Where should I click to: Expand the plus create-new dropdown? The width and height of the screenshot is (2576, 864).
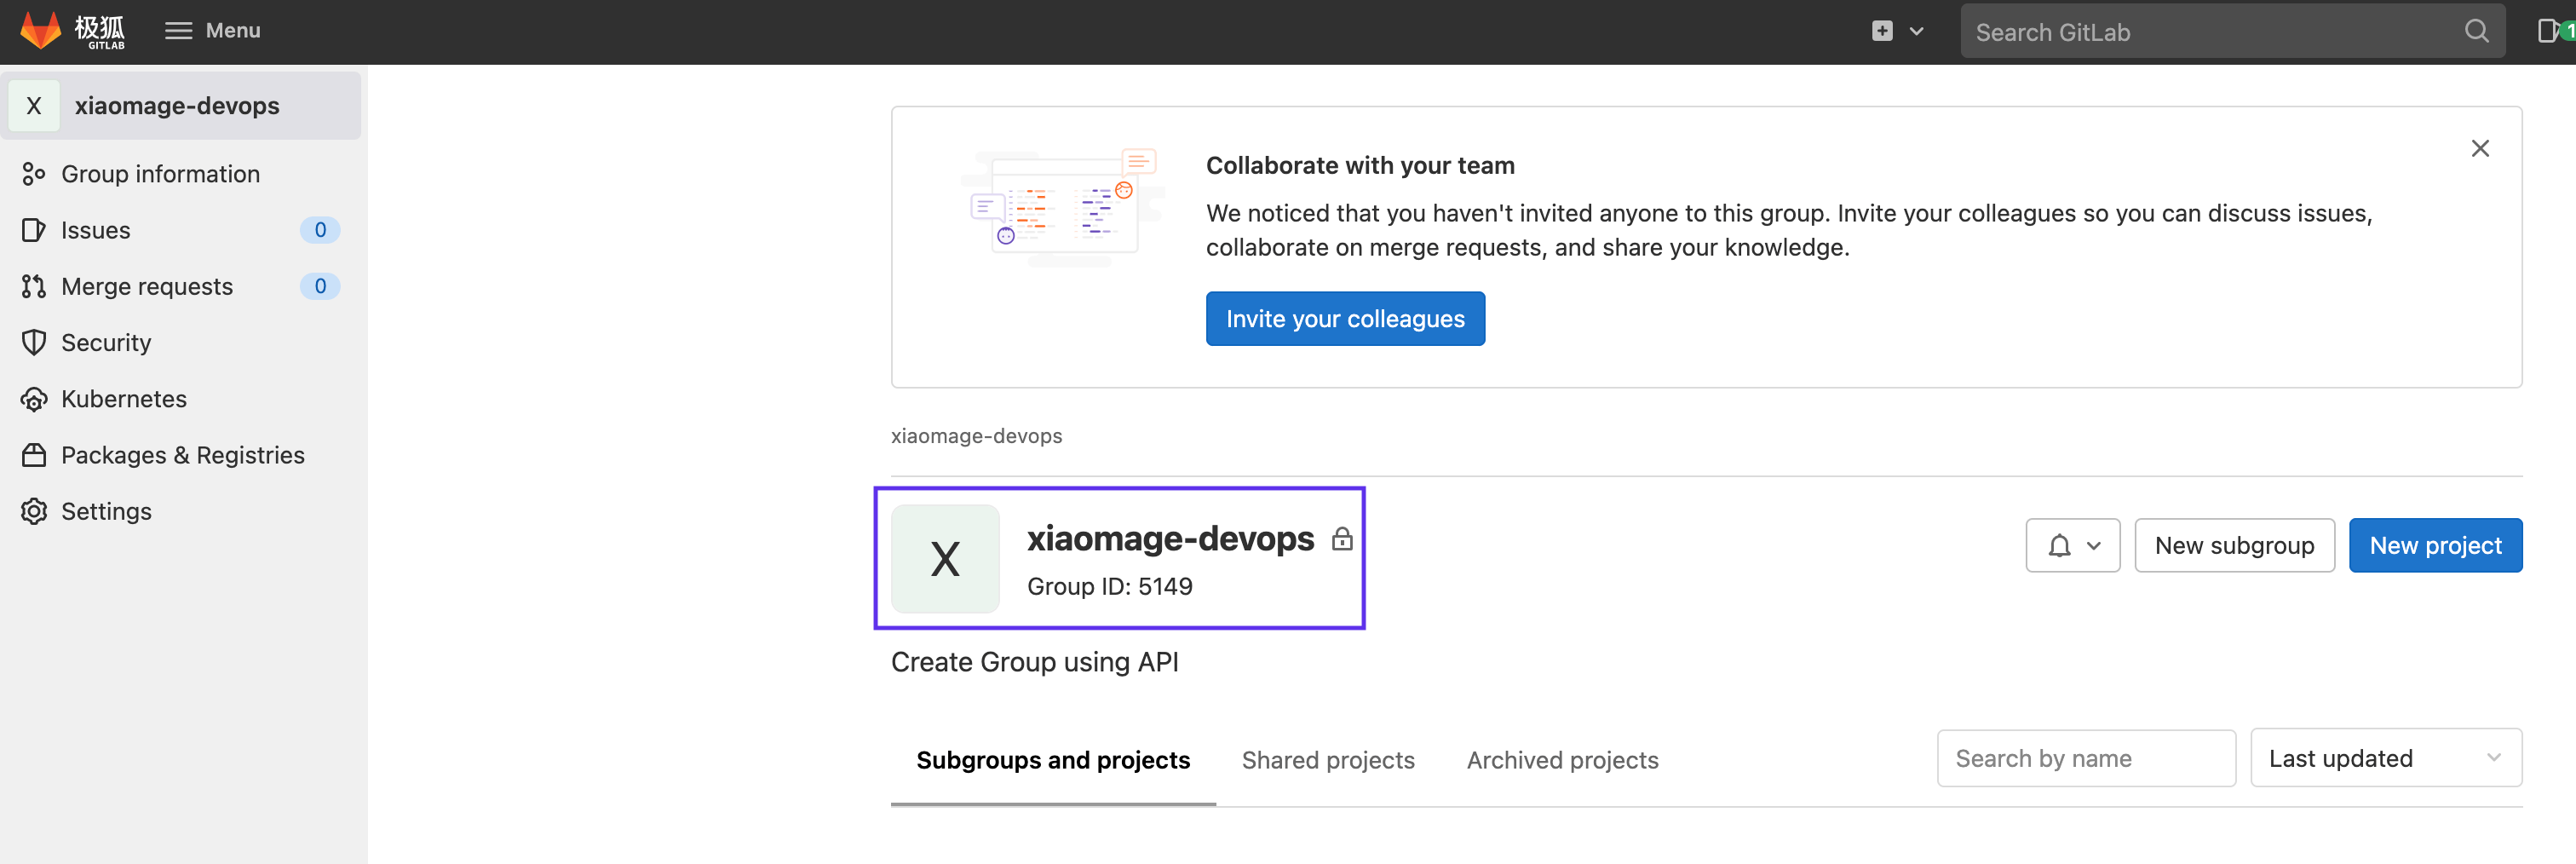pyautogui.click(x=1897, y=31)
